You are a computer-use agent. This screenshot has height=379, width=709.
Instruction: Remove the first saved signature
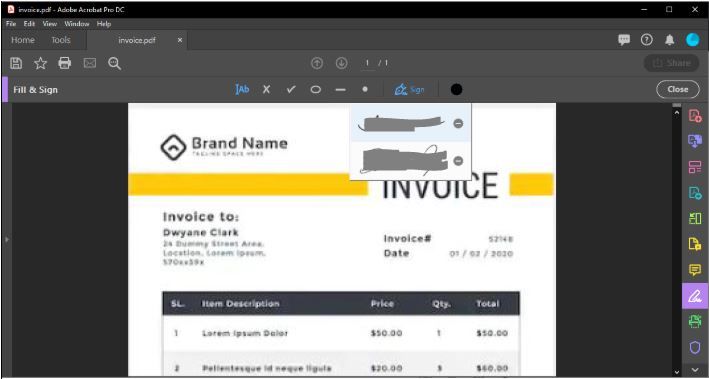tap(458, 123)
